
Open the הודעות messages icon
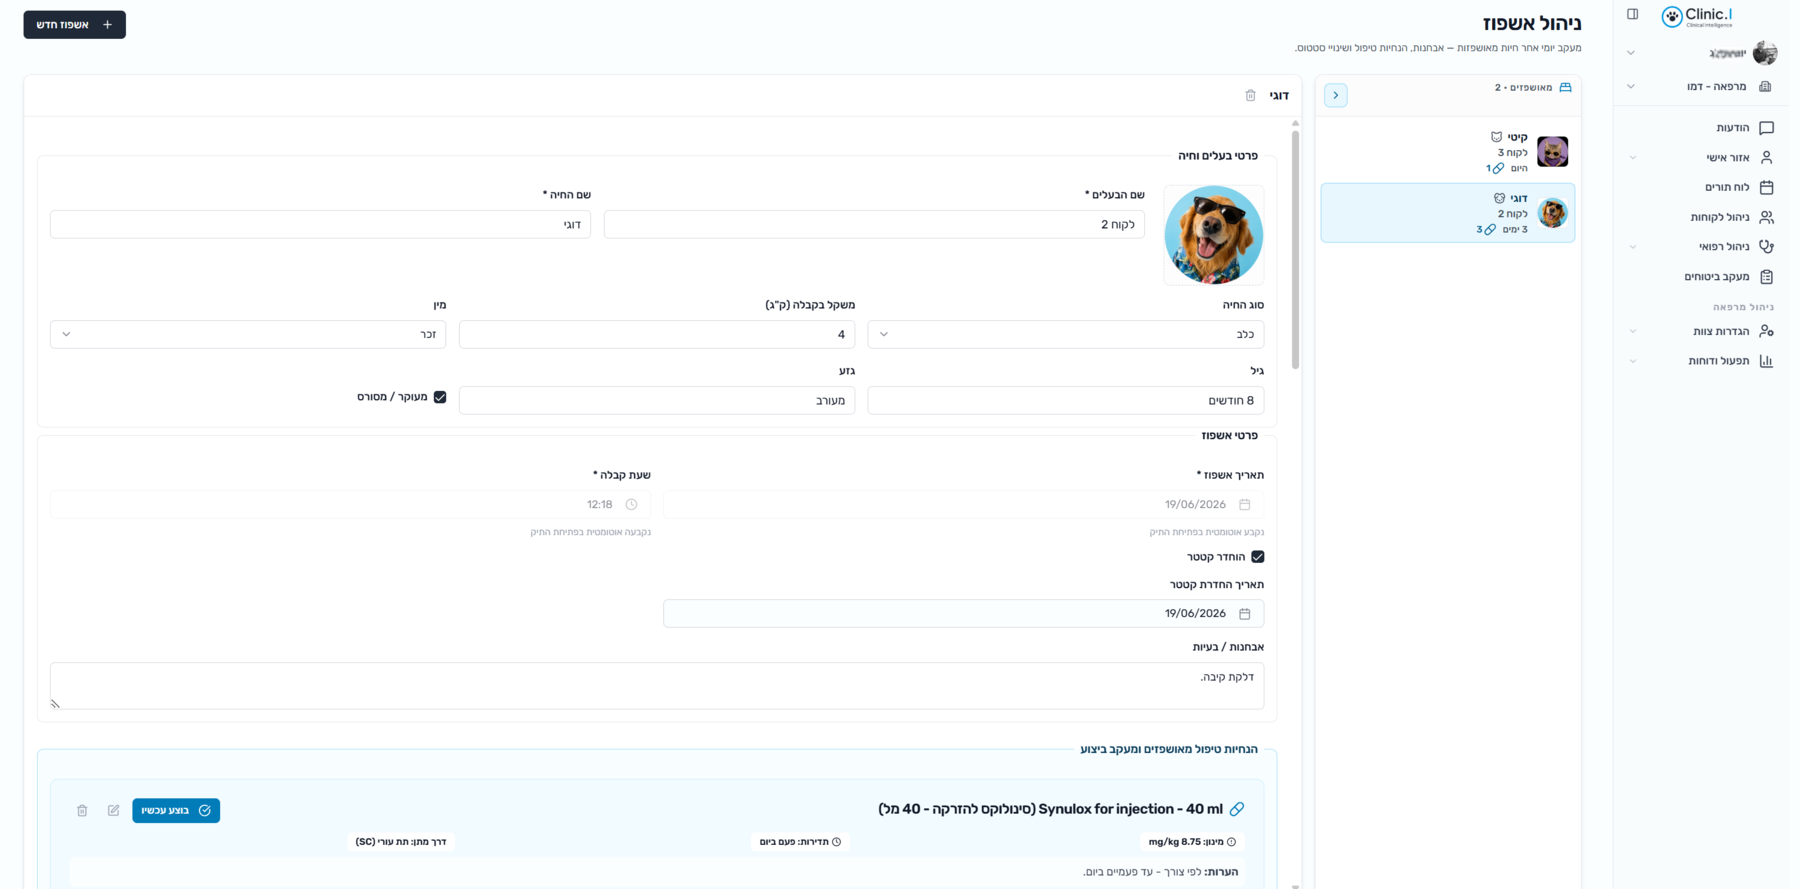pyautogui.click(x=1766, y=128)
